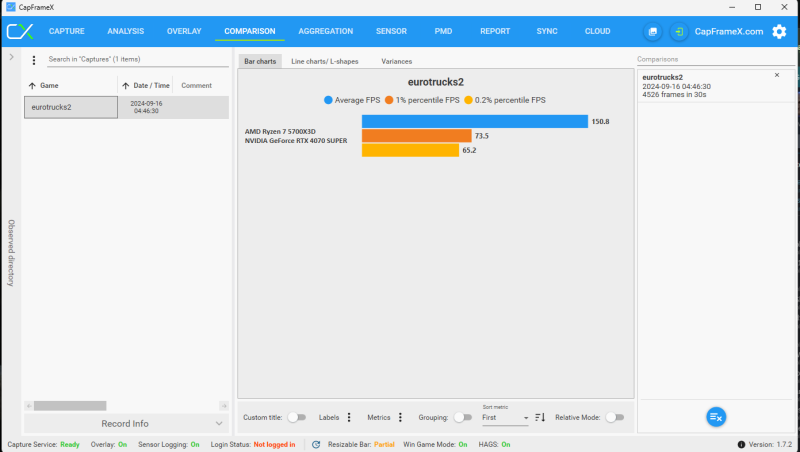The height and width of the screenshot is (452, 800).
Task: Click the Date / Time column header text
Action: tap(152, 86)
